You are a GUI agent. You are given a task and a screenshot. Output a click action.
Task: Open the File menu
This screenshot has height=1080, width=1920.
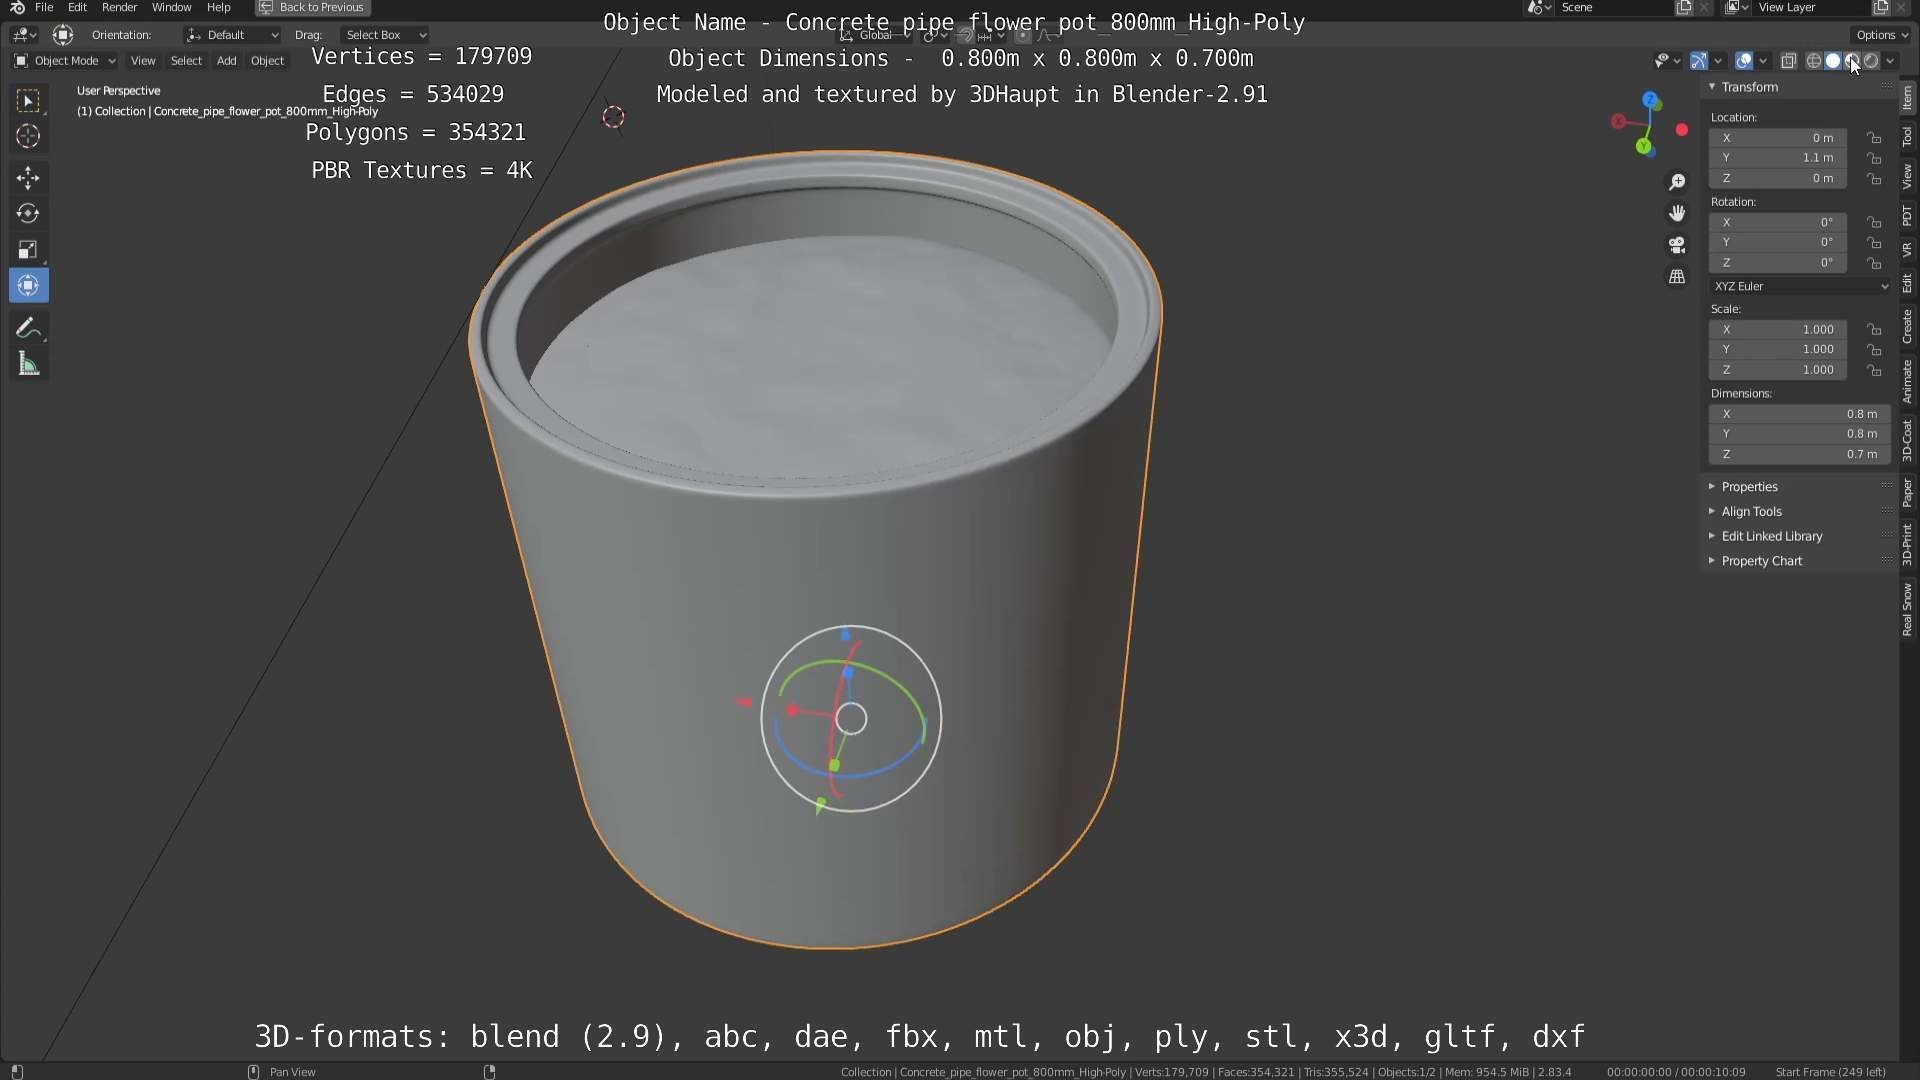[x=44, y=7]
